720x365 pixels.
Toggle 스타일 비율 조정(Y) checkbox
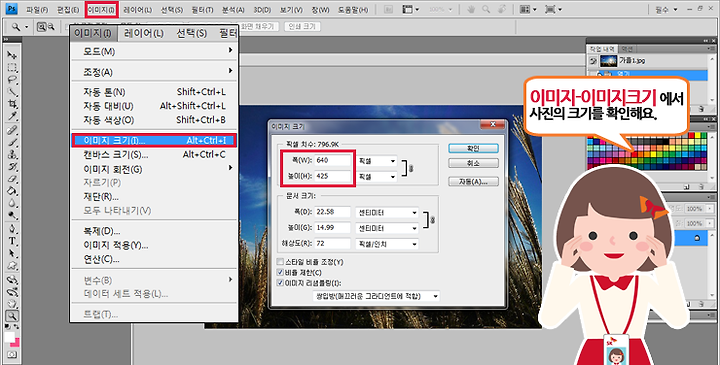(x=280, y=262)
